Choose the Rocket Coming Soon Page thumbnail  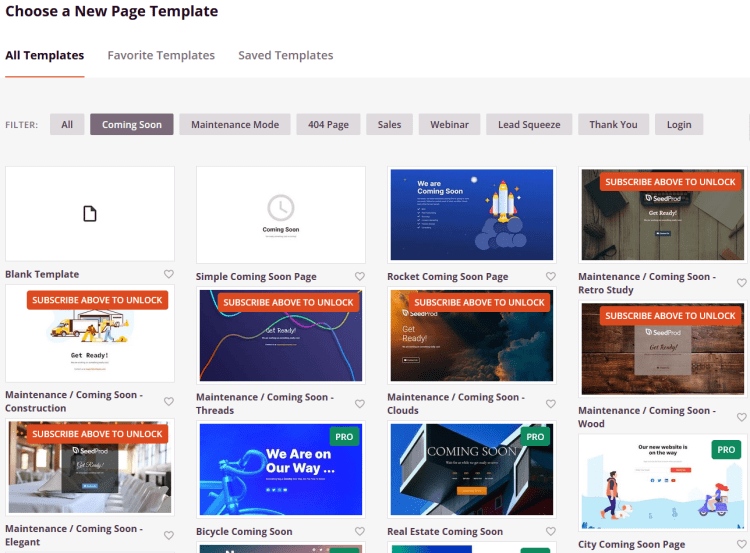pos(472,215)
